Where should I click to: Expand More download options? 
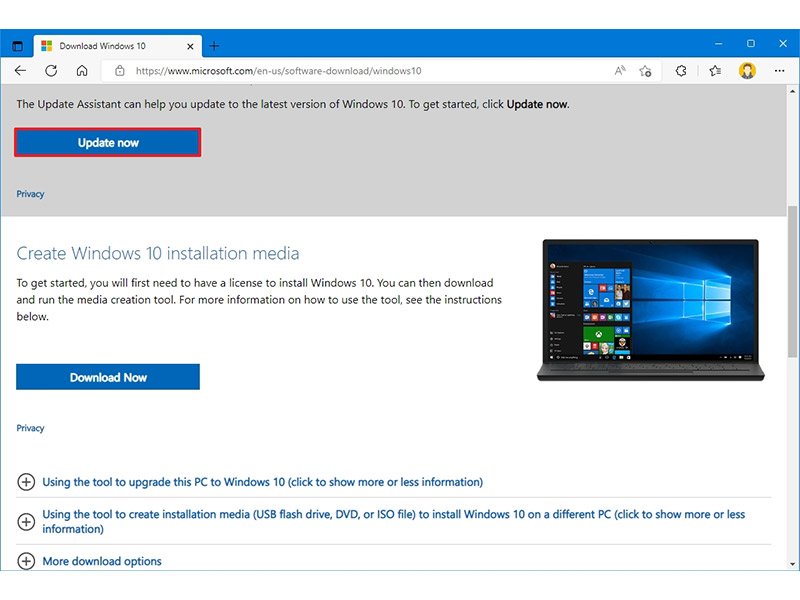pyautogui.click(x=102, y=561)
